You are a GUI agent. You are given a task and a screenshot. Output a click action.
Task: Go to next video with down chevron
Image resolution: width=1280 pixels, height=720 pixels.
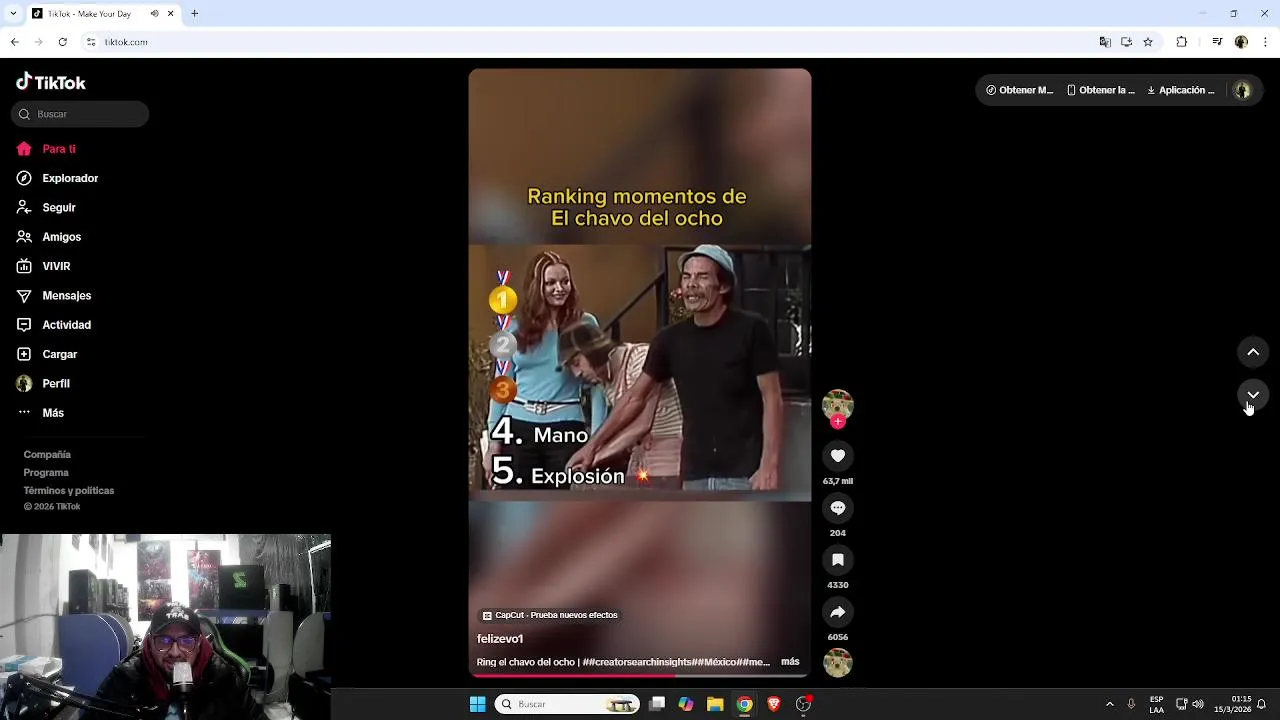(x=1253, y=395)
